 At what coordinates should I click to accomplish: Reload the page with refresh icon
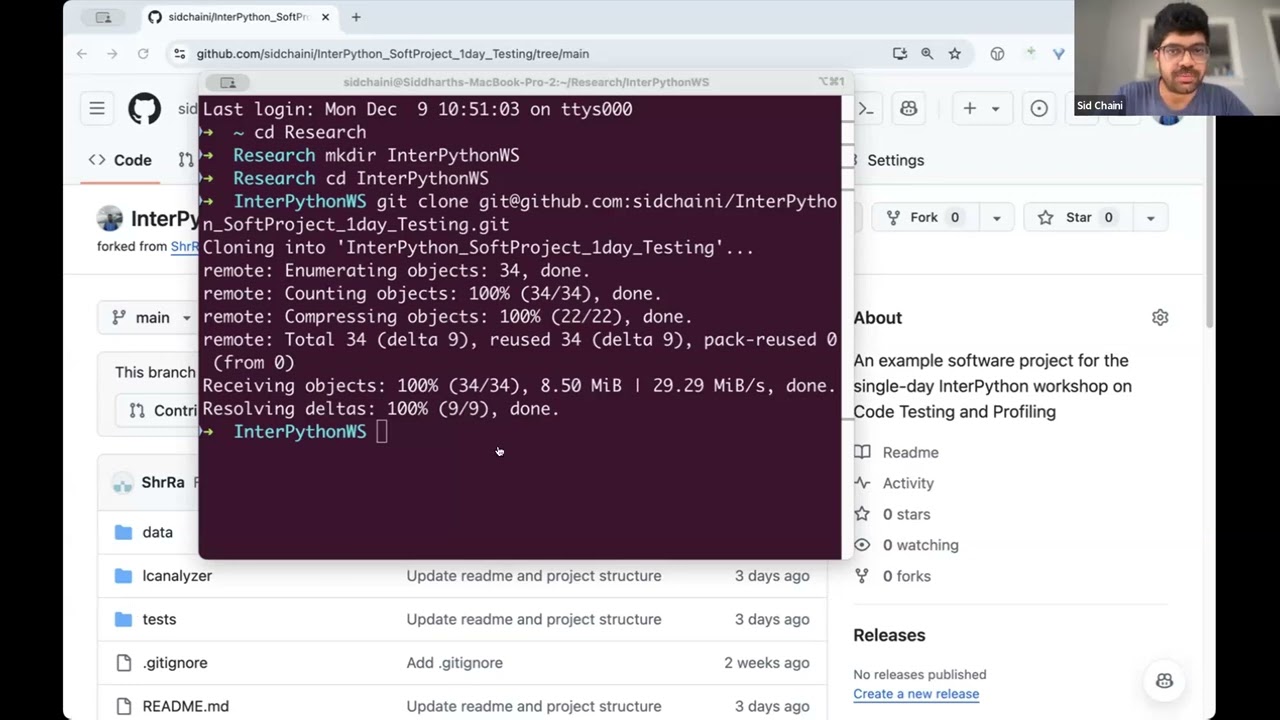pyautogui.click(x=143, y=54)
